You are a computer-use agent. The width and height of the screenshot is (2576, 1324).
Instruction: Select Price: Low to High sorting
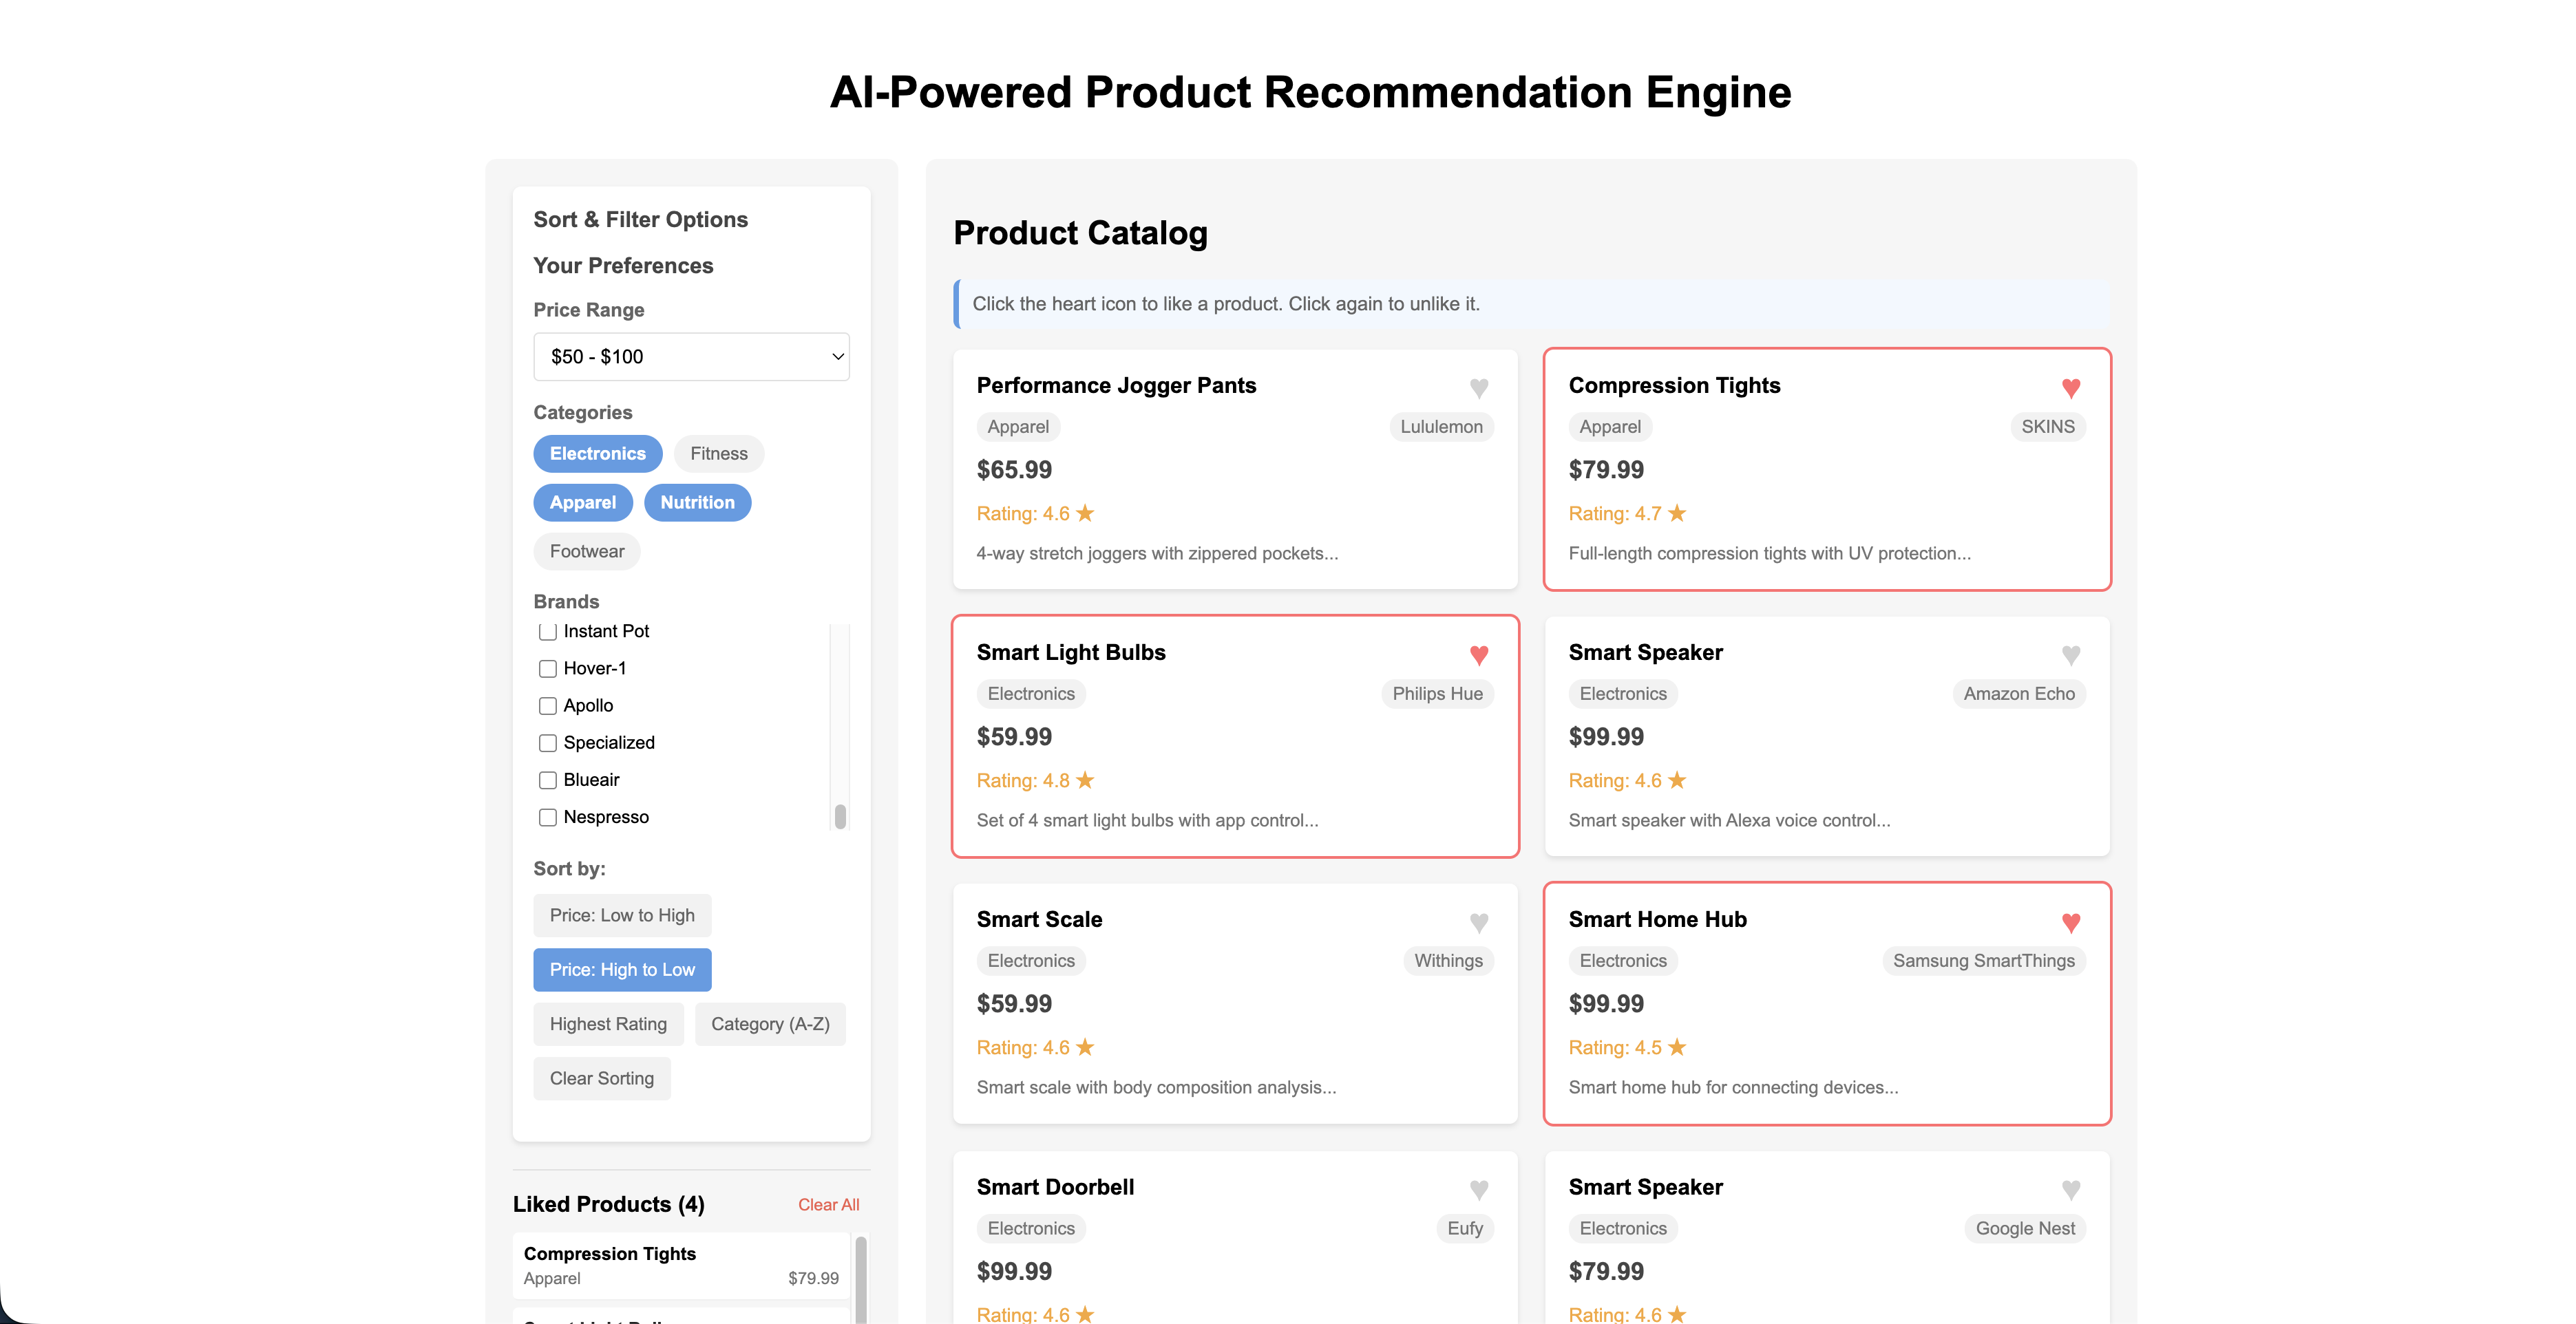pyautogui.click(x=622, y=915)
